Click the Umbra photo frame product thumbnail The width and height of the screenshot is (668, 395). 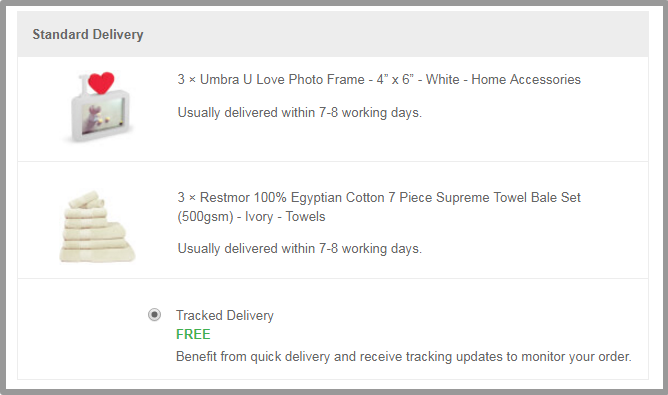[99, 107]
